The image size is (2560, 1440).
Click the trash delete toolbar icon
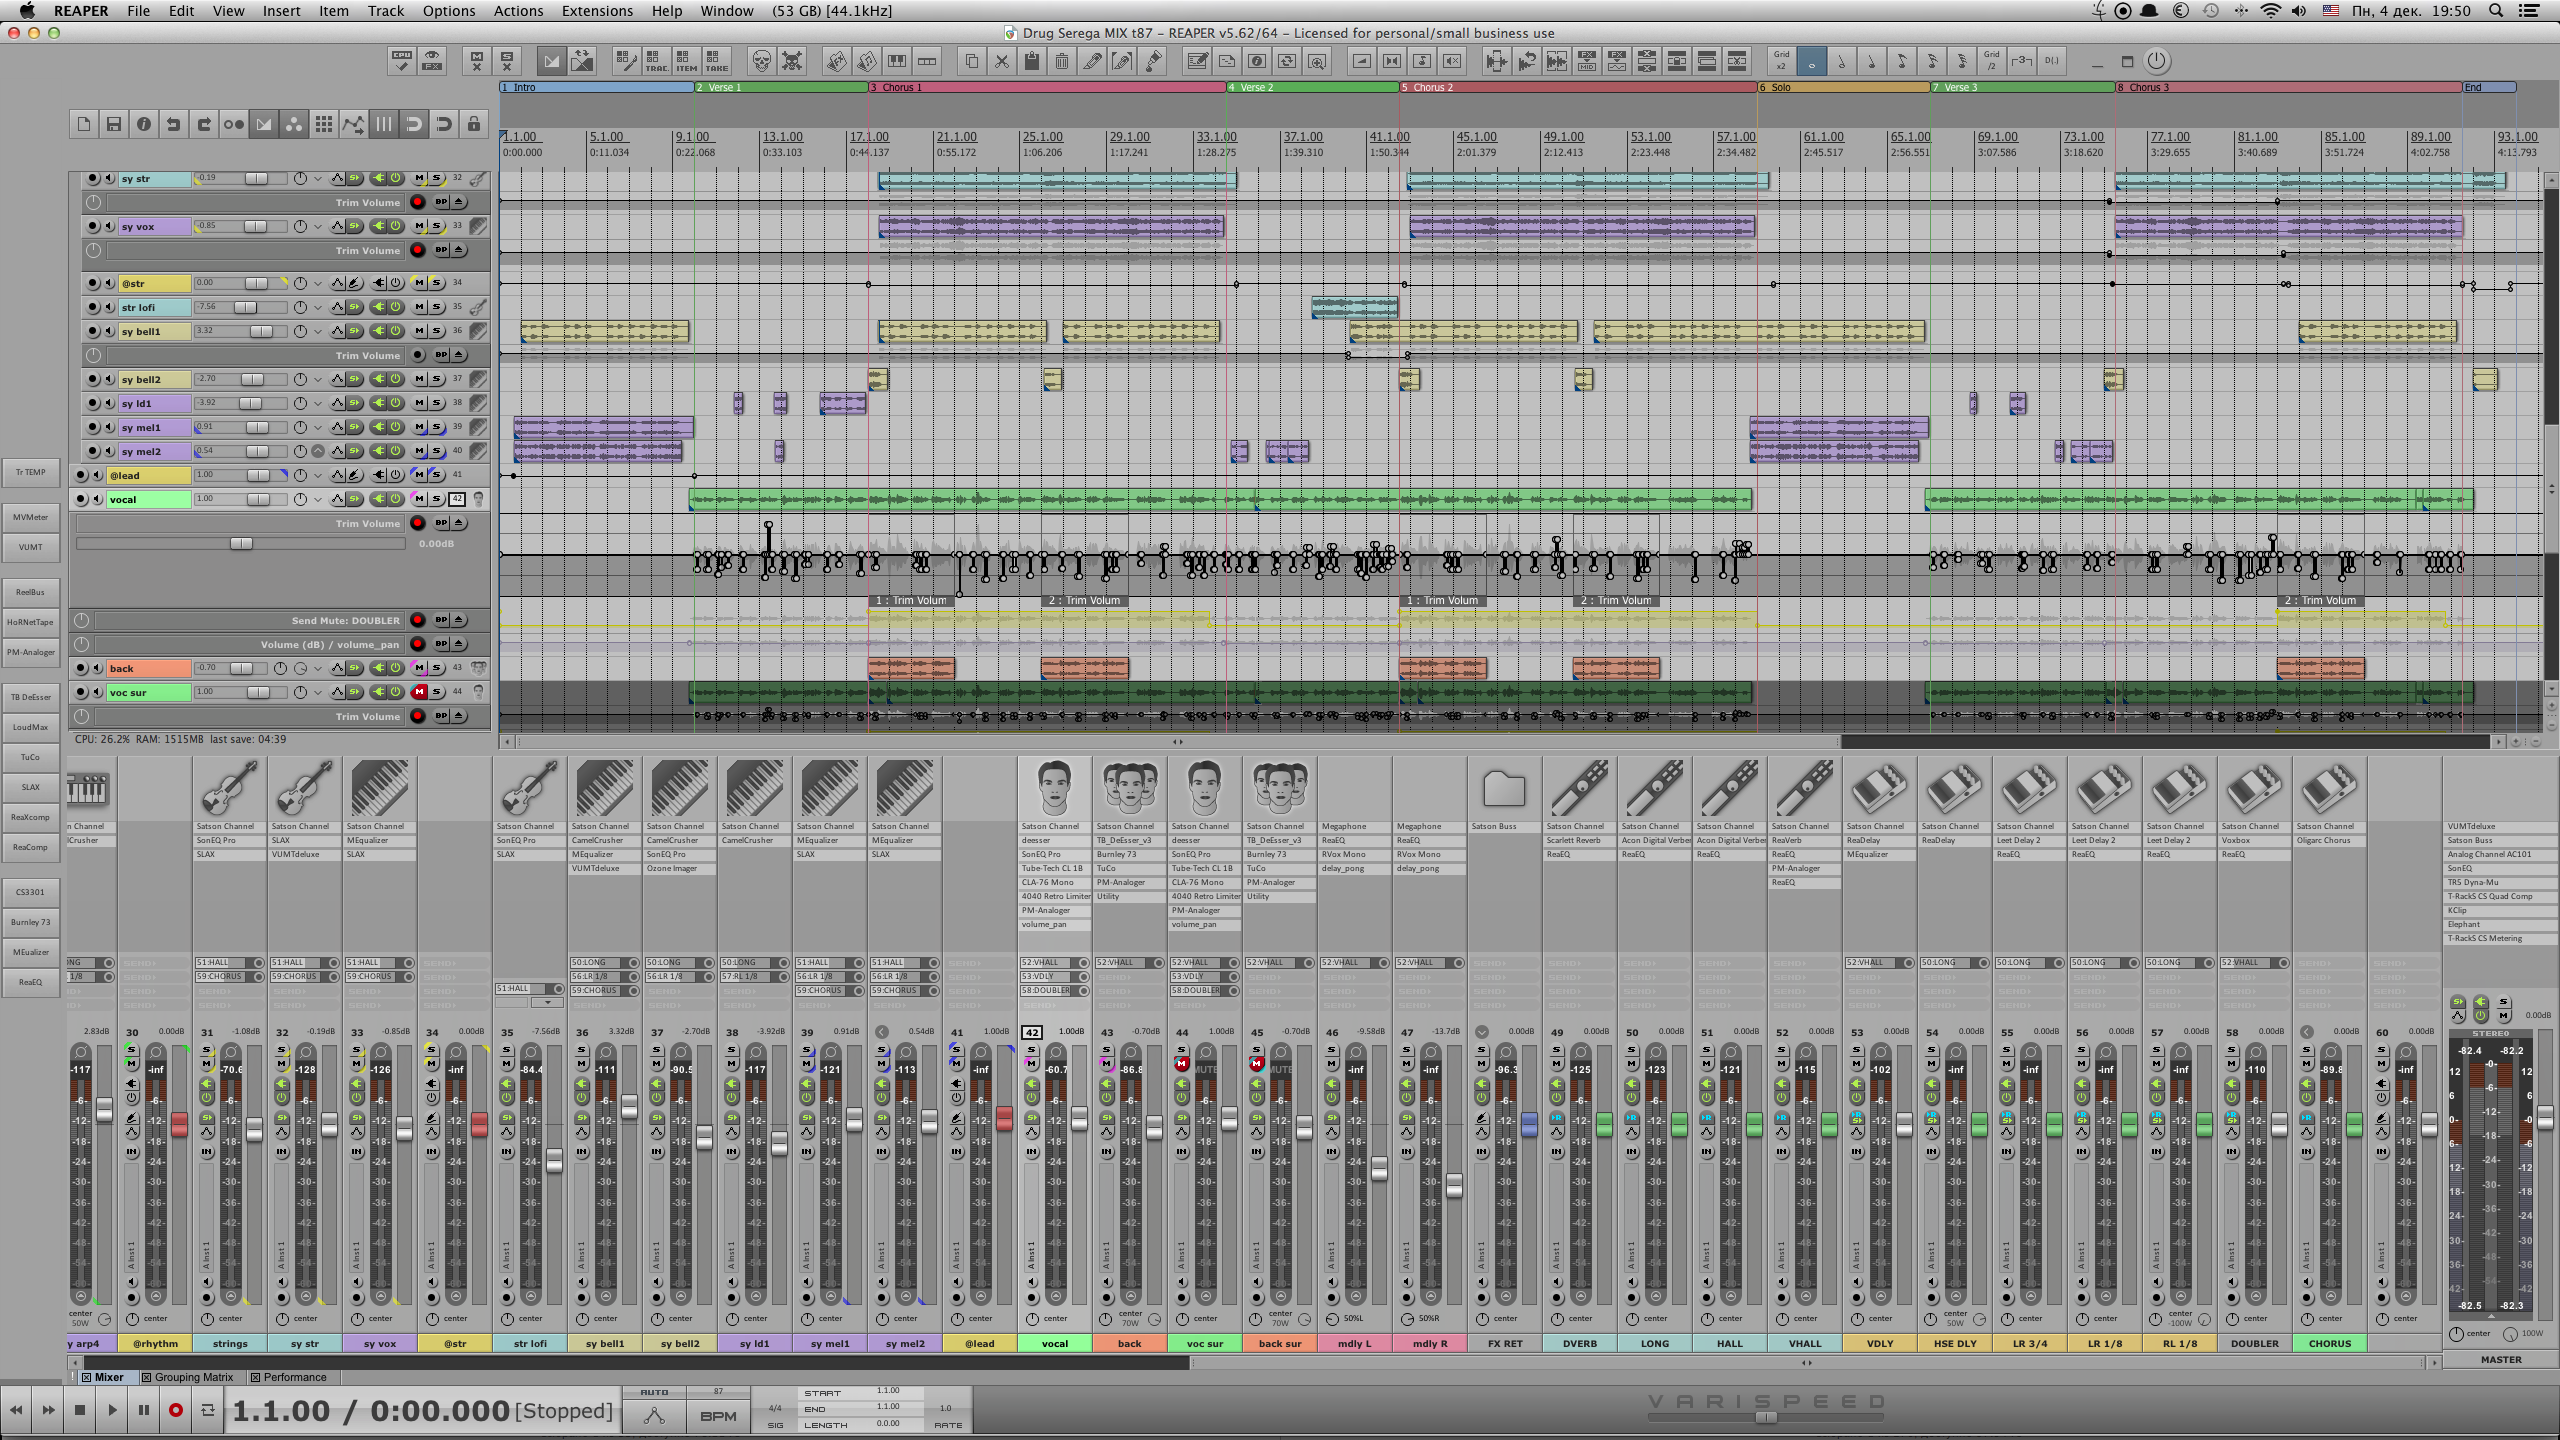coord(1062,62)
